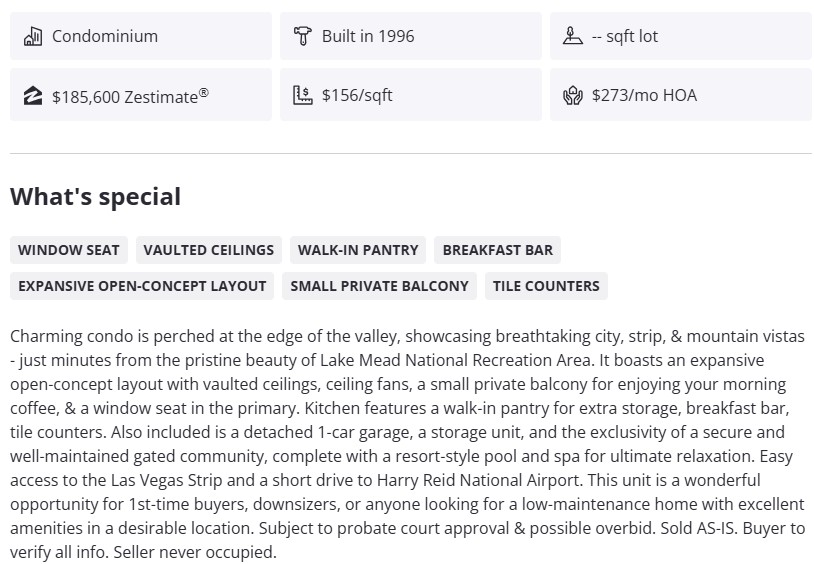Click the BREAKFAST BAR tag
Viewport: 814px width, 564px height.
coord(497,250)
